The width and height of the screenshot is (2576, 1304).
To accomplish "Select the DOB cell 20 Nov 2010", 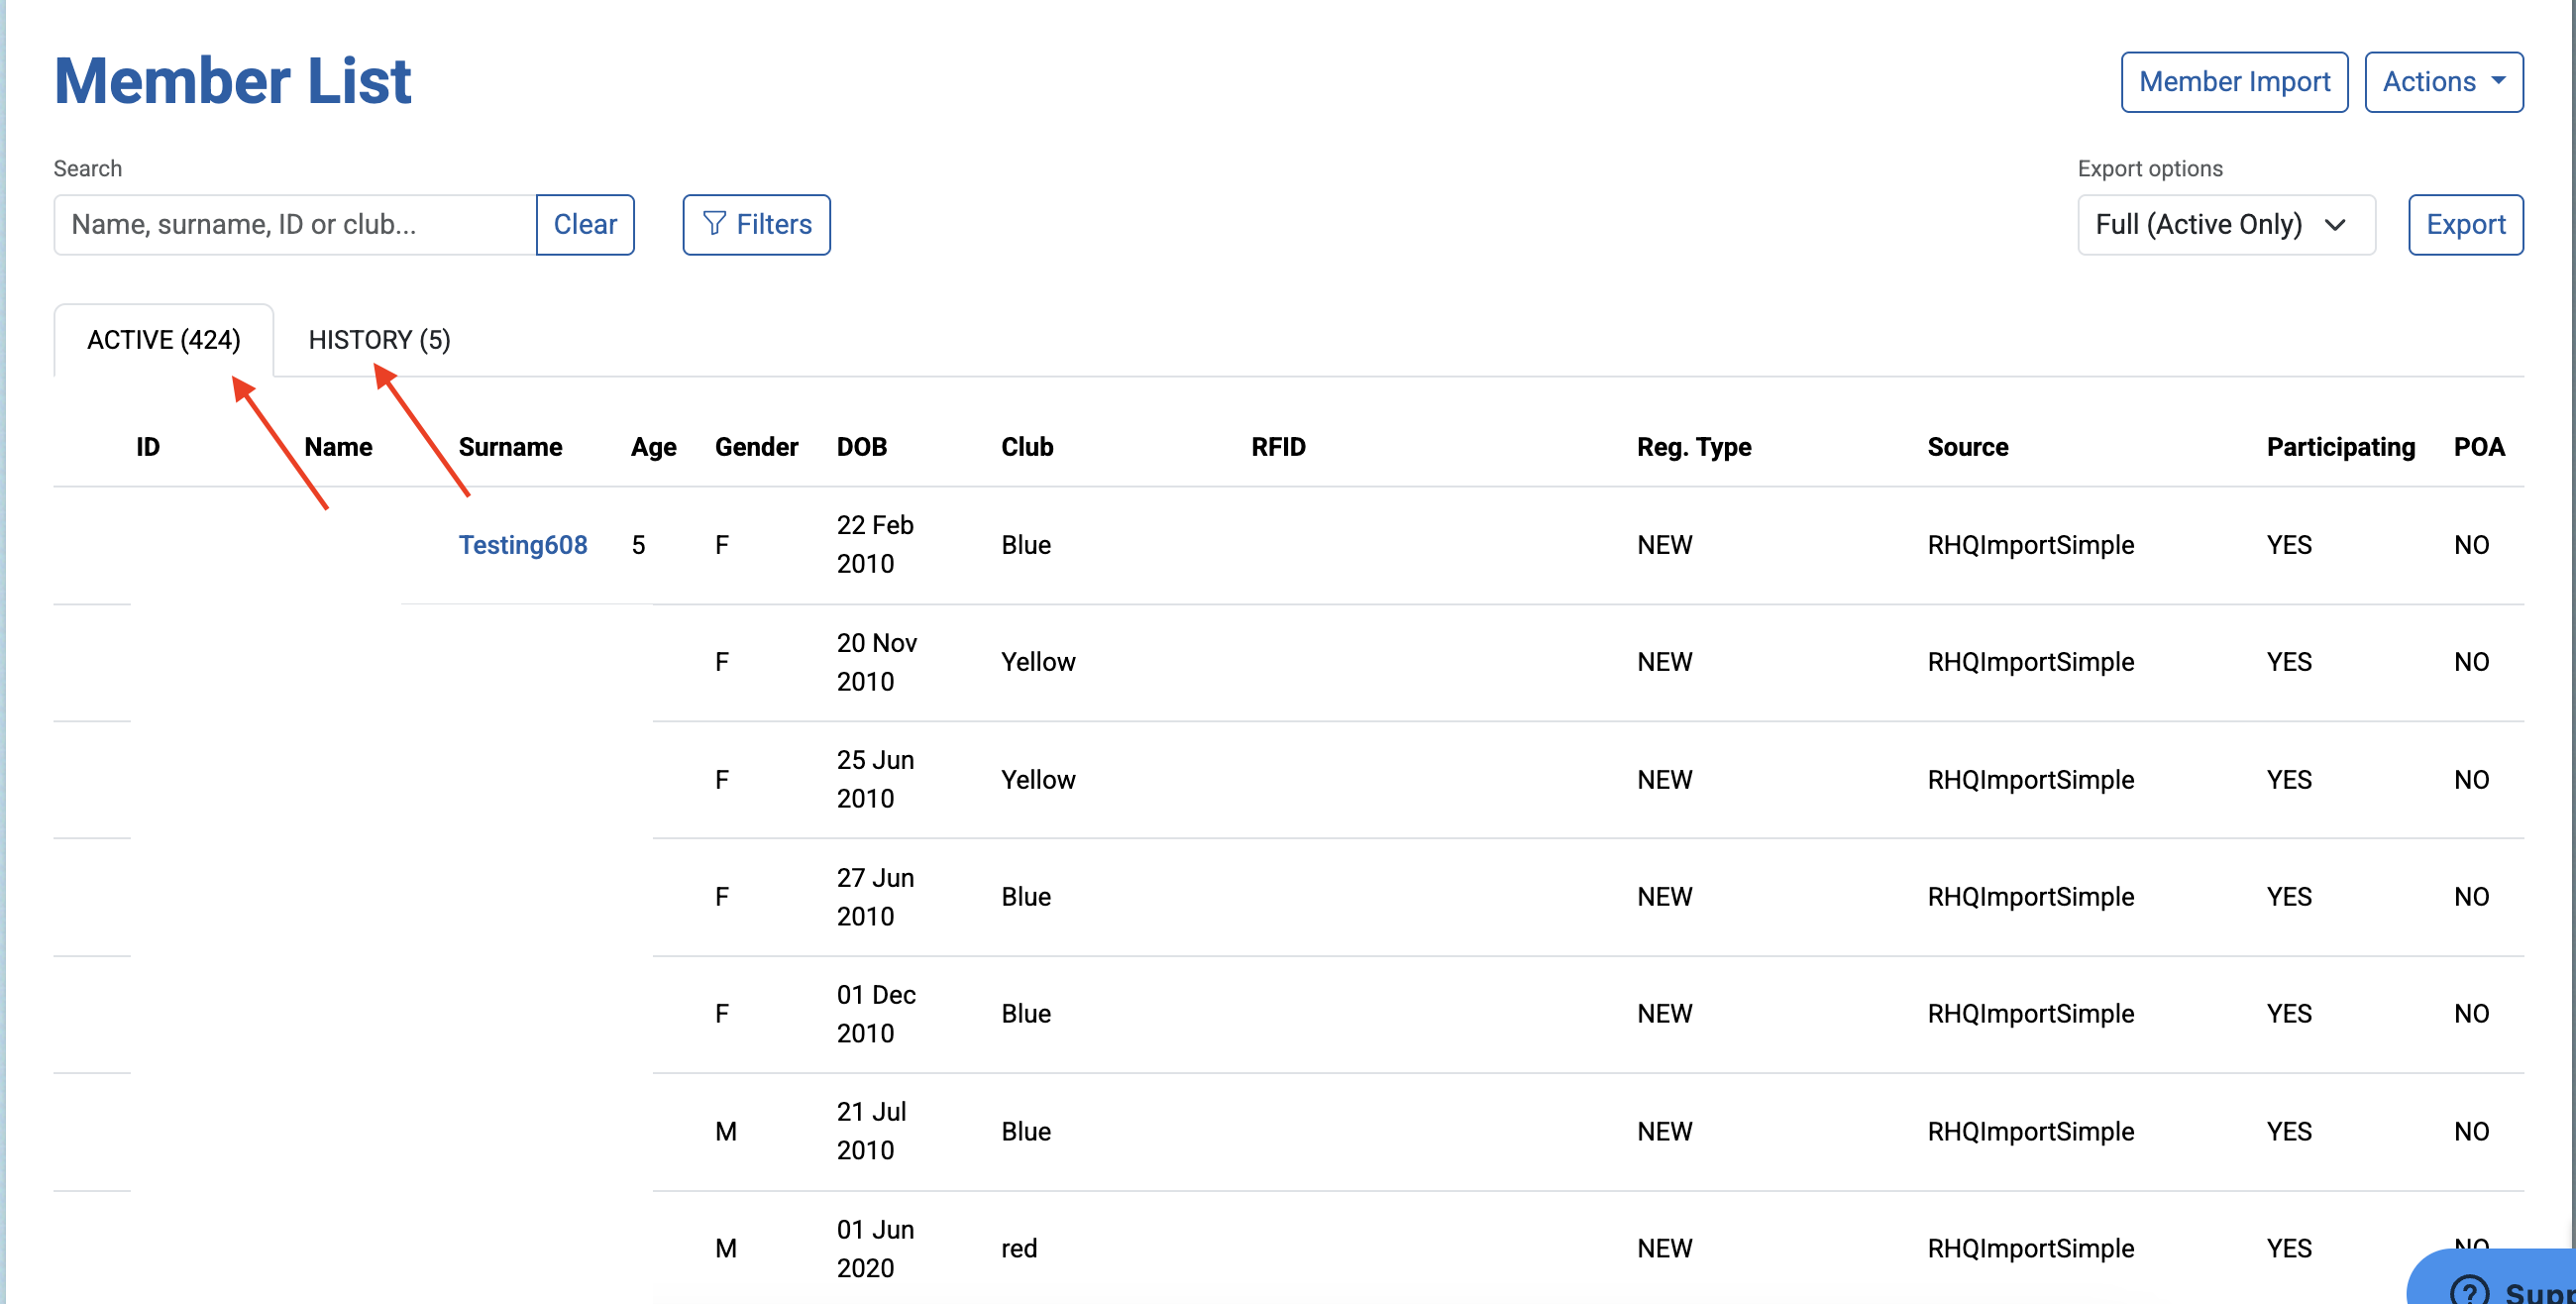I will pyautogui.click(x=877, y=662).
